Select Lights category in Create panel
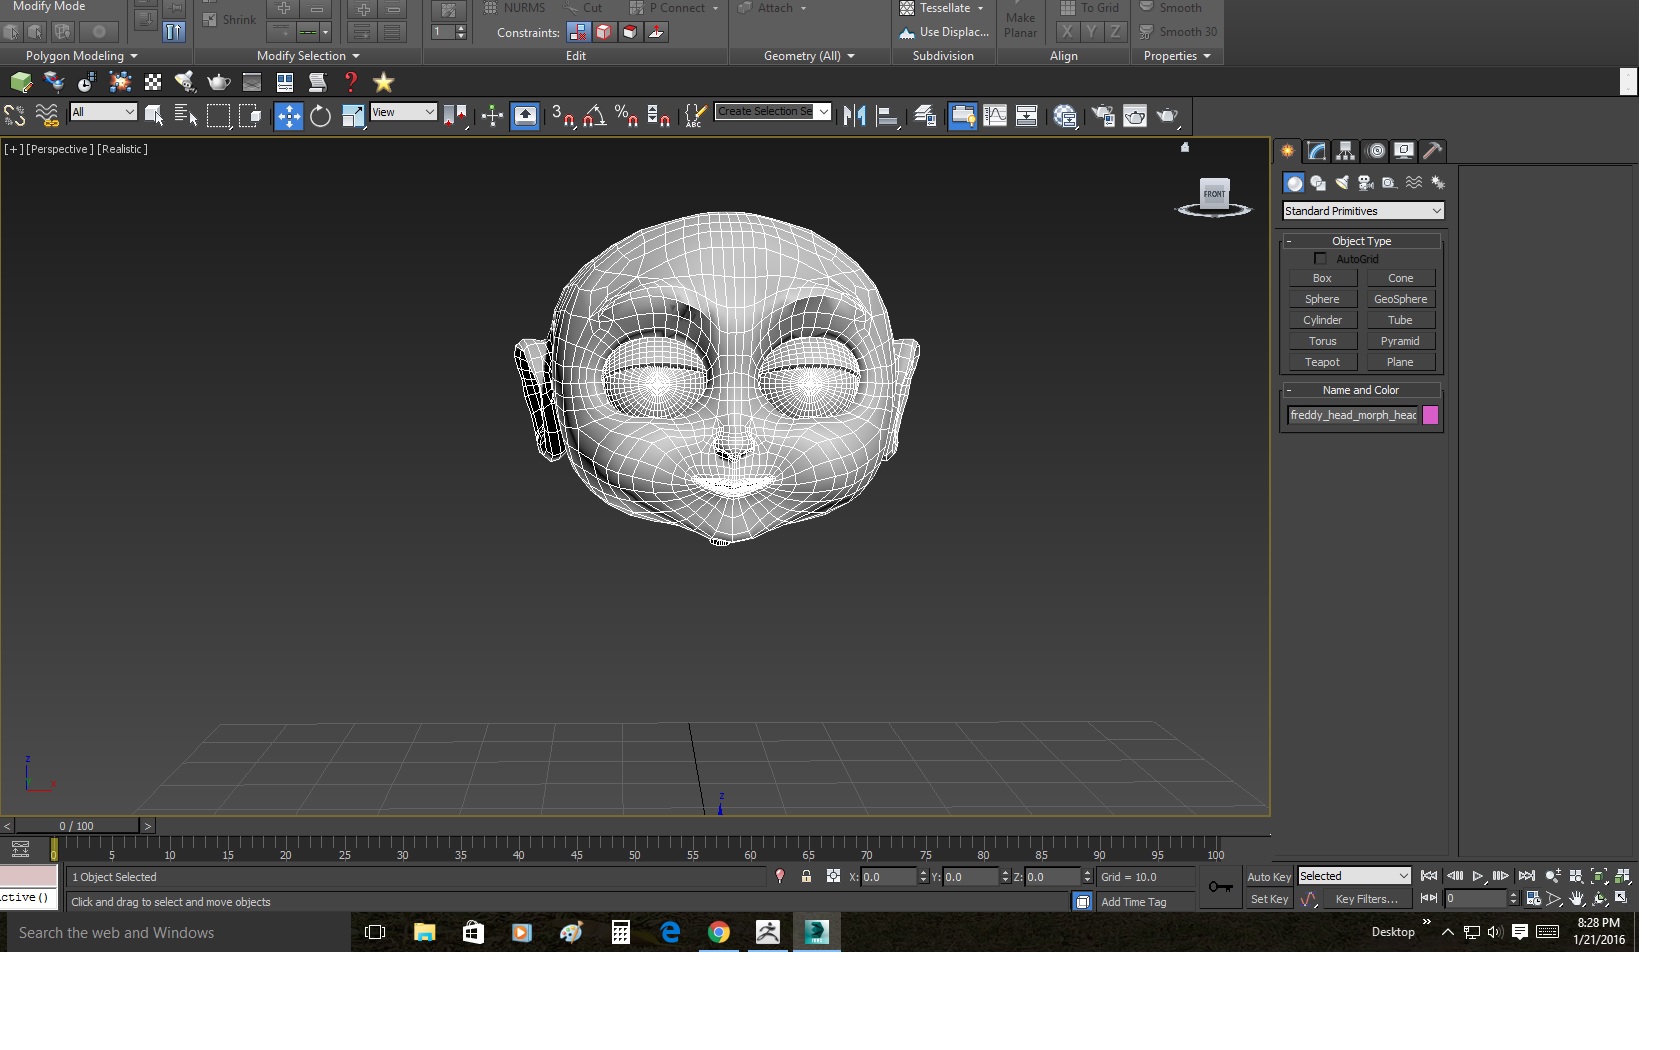The height and width of the screenshot is (1050, 1680). (1342, 183)
